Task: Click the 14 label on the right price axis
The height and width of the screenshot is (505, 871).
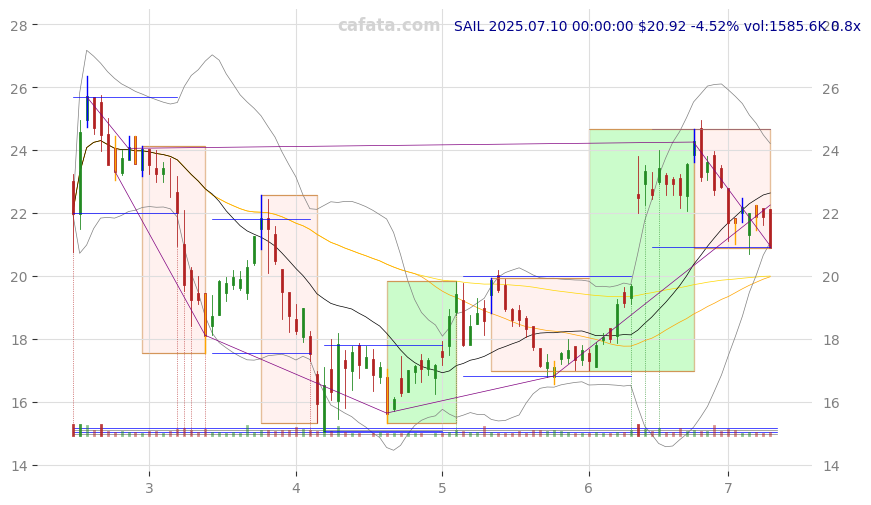Action: point(831,466)
